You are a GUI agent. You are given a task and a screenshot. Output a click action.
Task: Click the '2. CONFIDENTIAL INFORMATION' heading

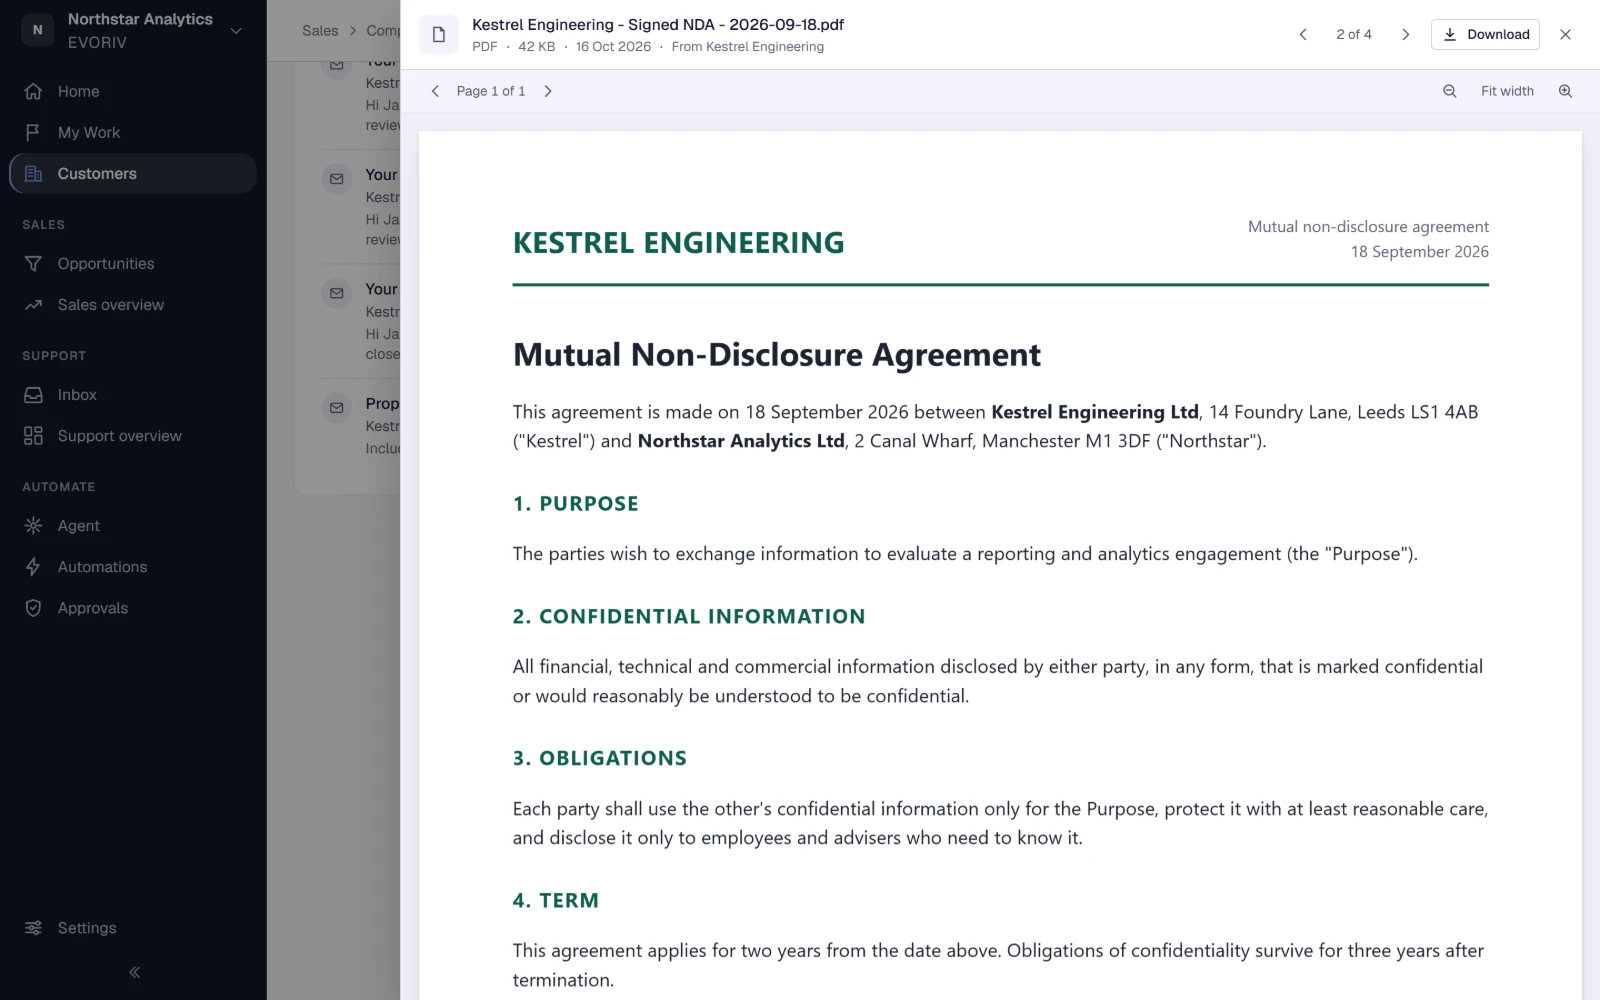[x=689, y=616]
